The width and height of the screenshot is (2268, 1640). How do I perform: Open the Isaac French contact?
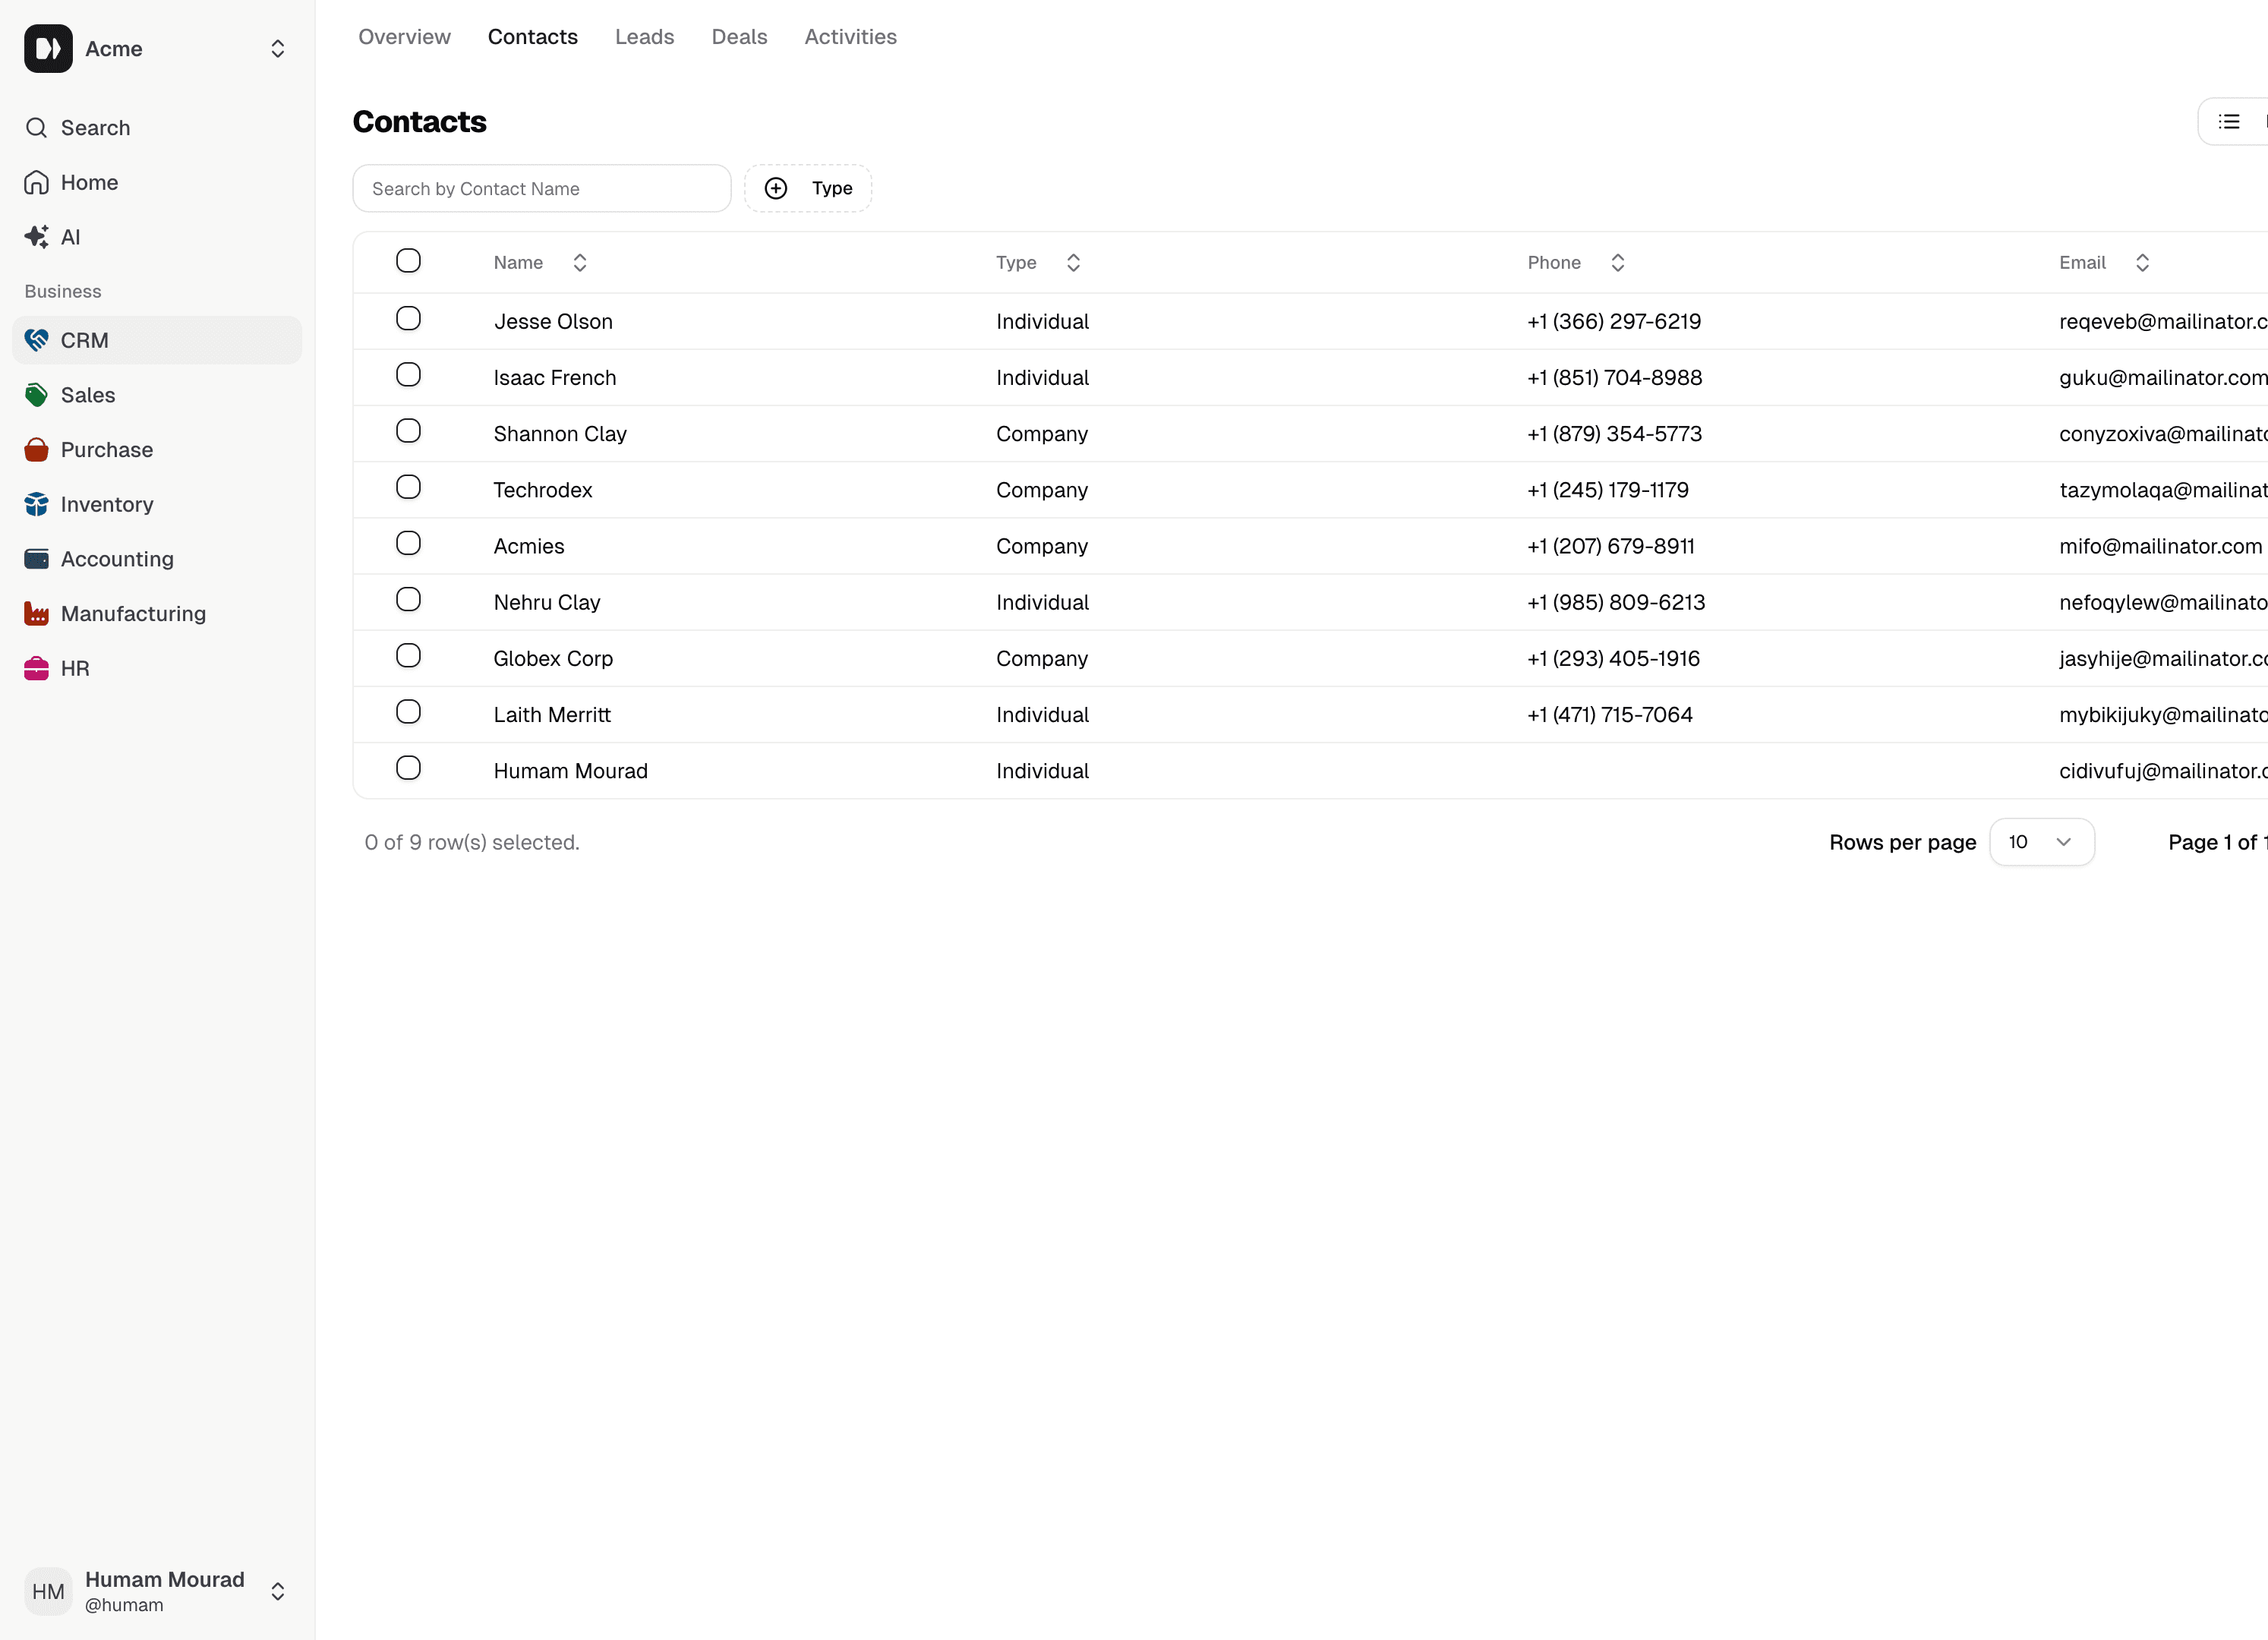pyautogui.click(x=555, y=378)
